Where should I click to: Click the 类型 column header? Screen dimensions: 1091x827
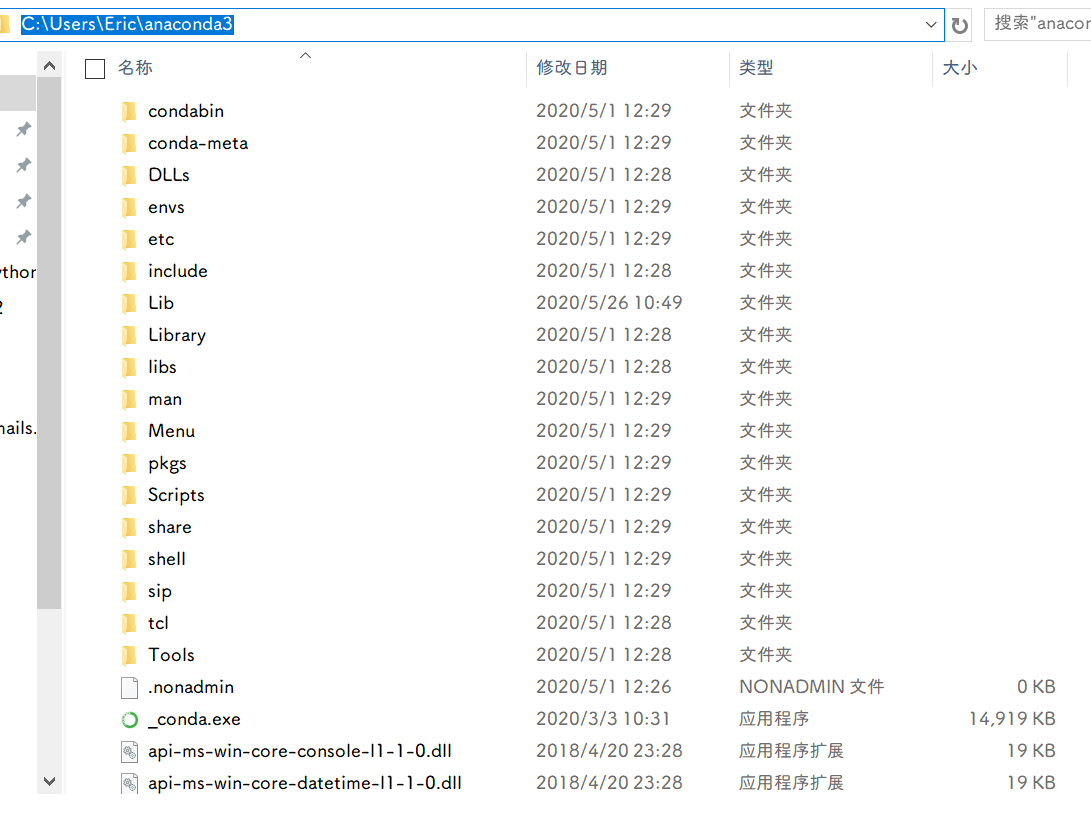758,68
